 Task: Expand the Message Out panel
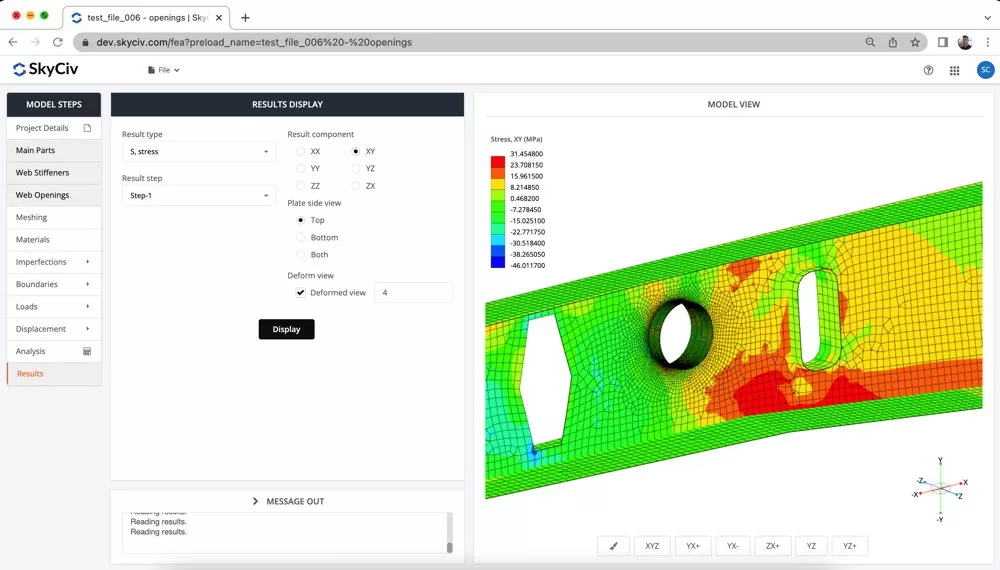(287, 501)
